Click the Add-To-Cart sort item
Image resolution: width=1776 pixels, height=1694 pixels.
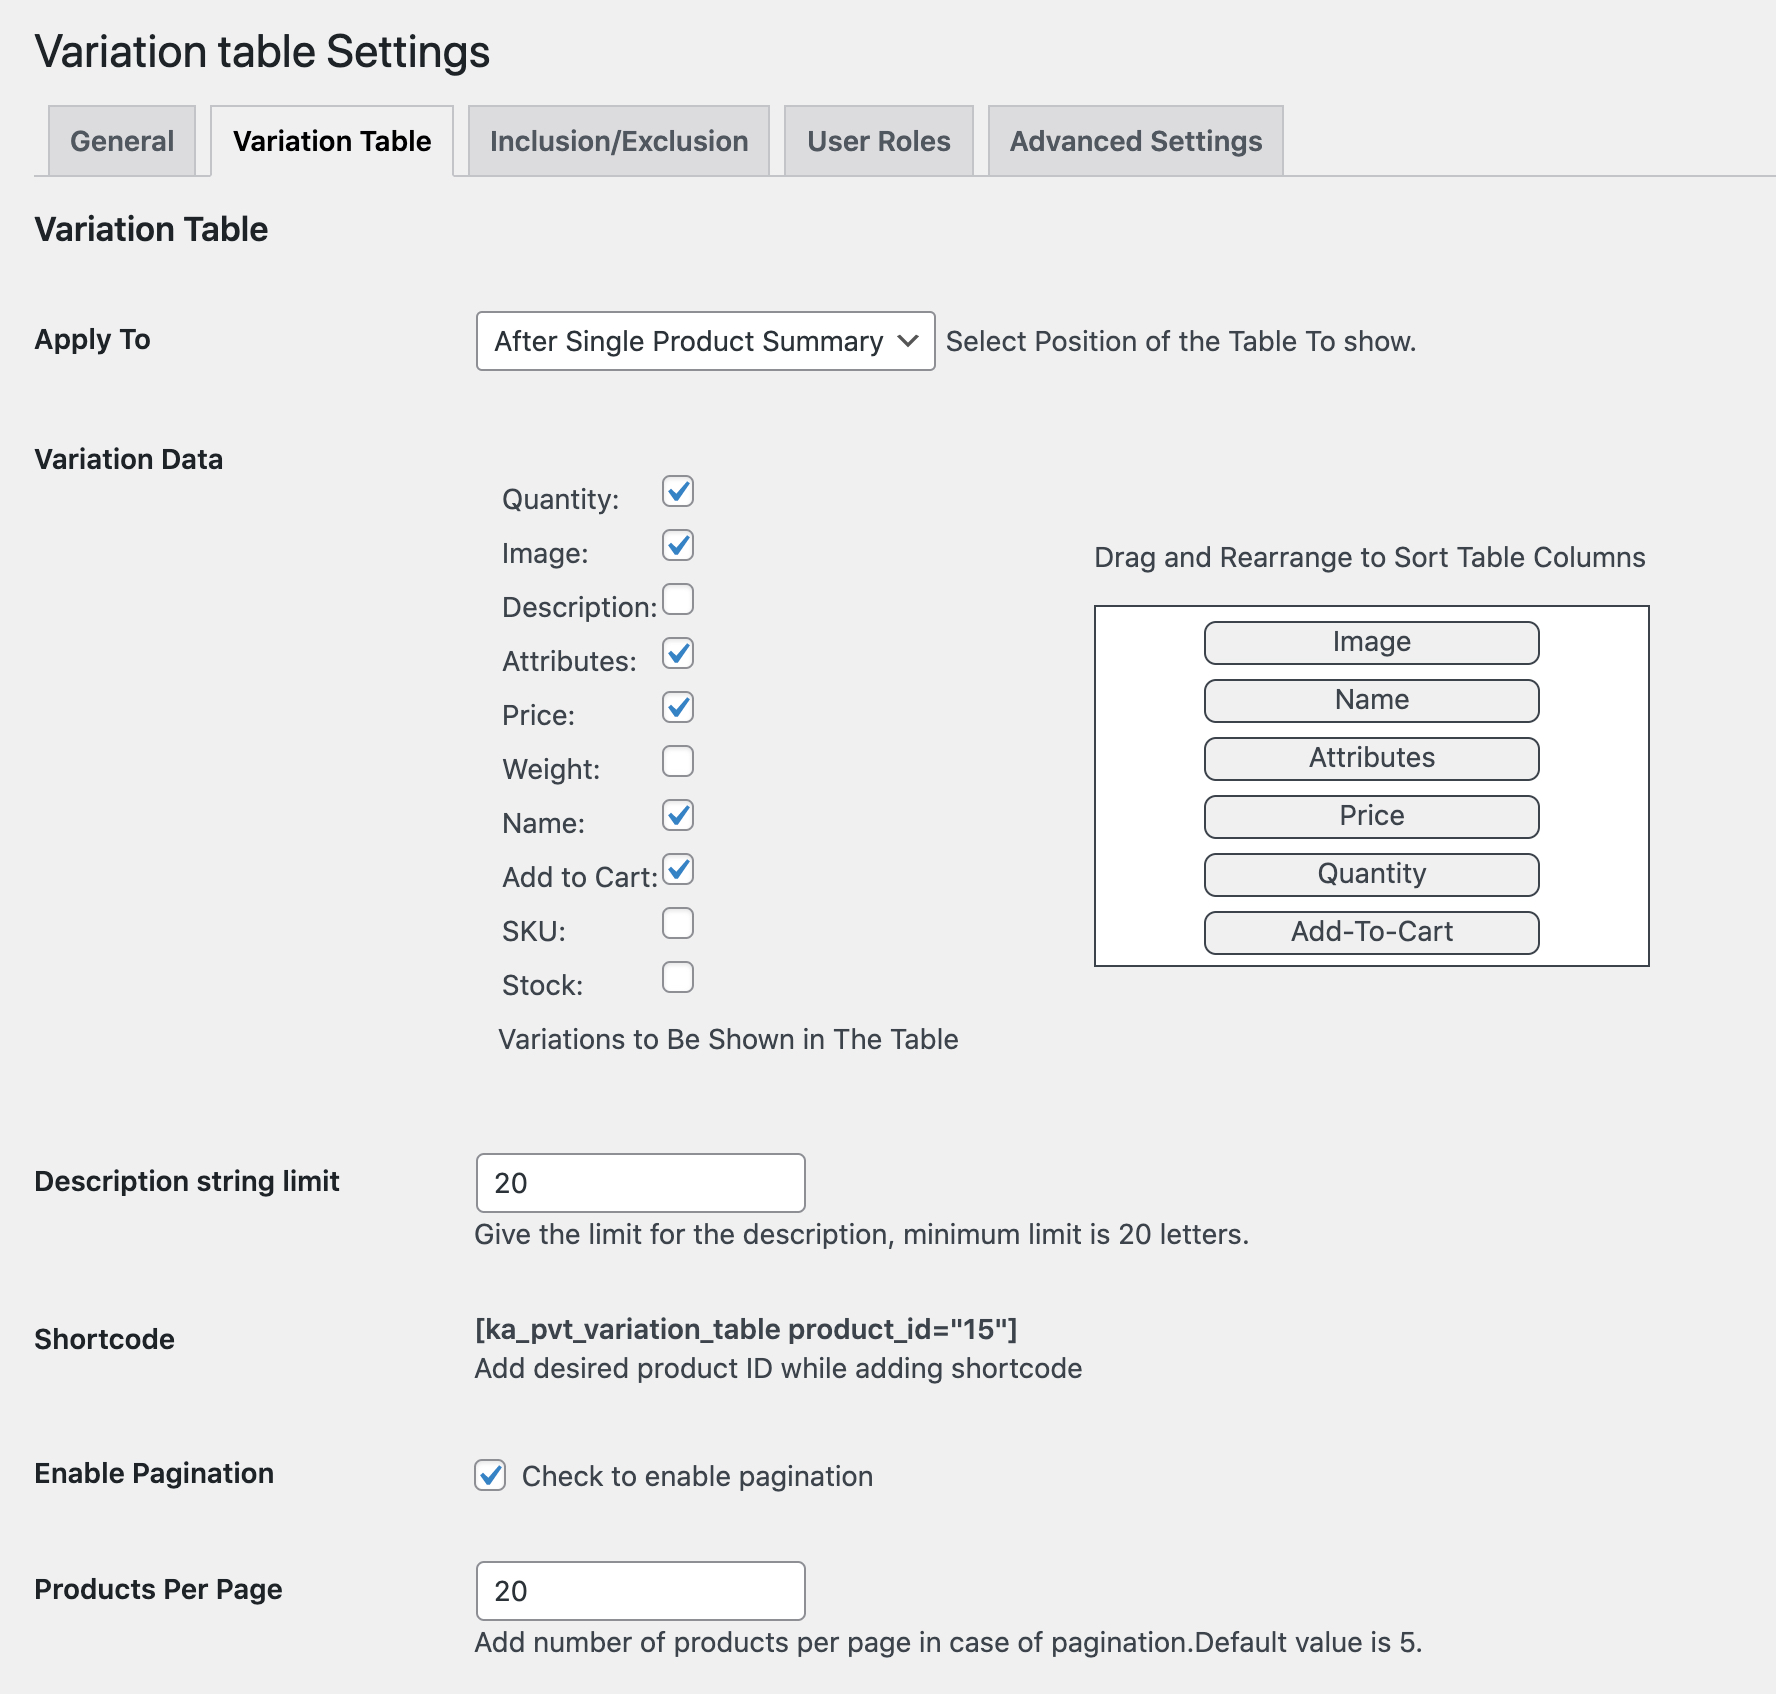point(1371,932)
